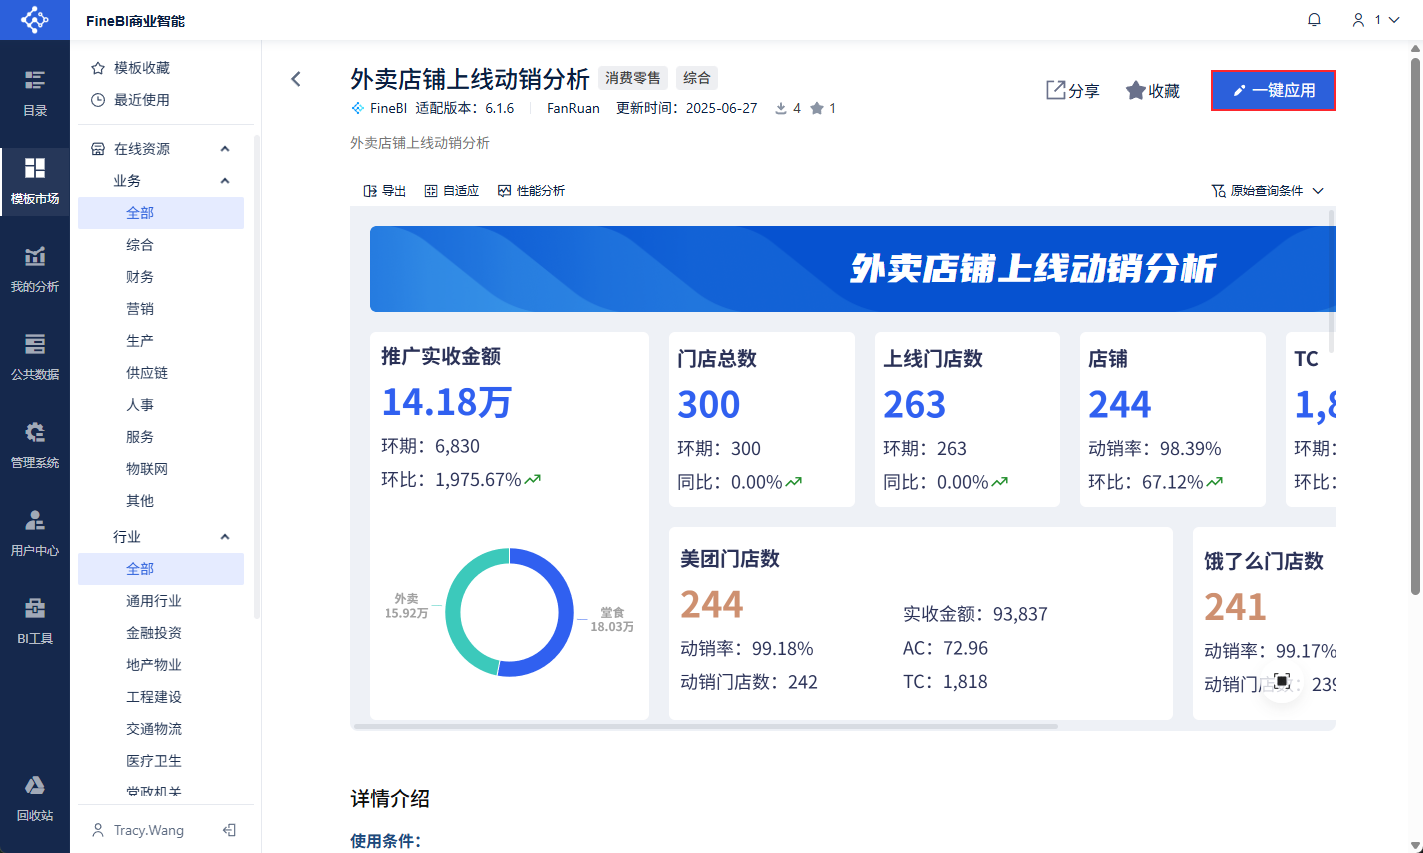1423x853 pixels.
Task: Click the star icon next to 收藏
Action: point(1136,90)
